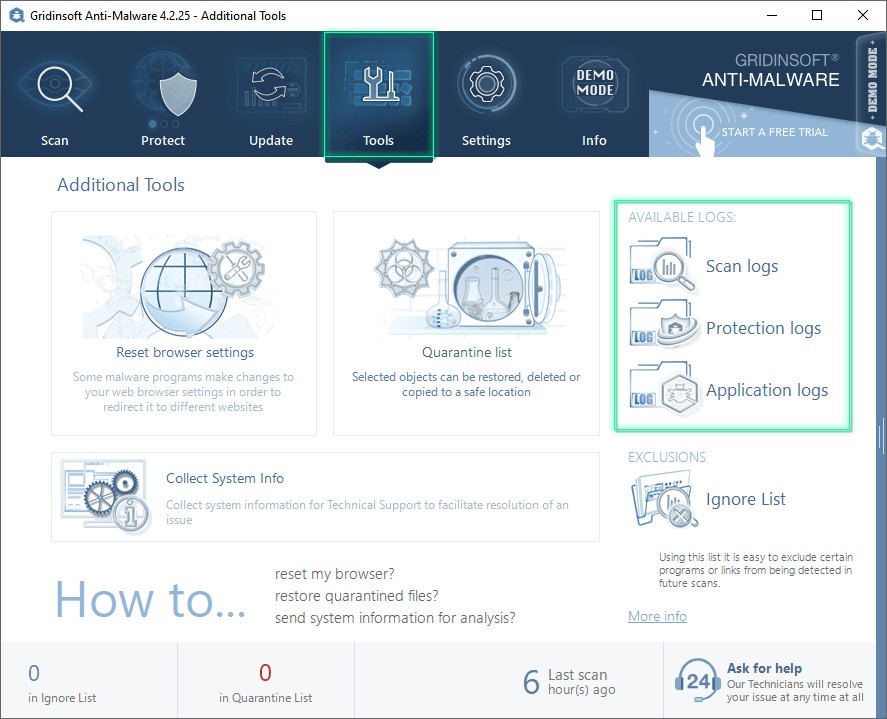The image size is (887, 719).
Task: Click the Protection logs folder icon
Action: 661,326
